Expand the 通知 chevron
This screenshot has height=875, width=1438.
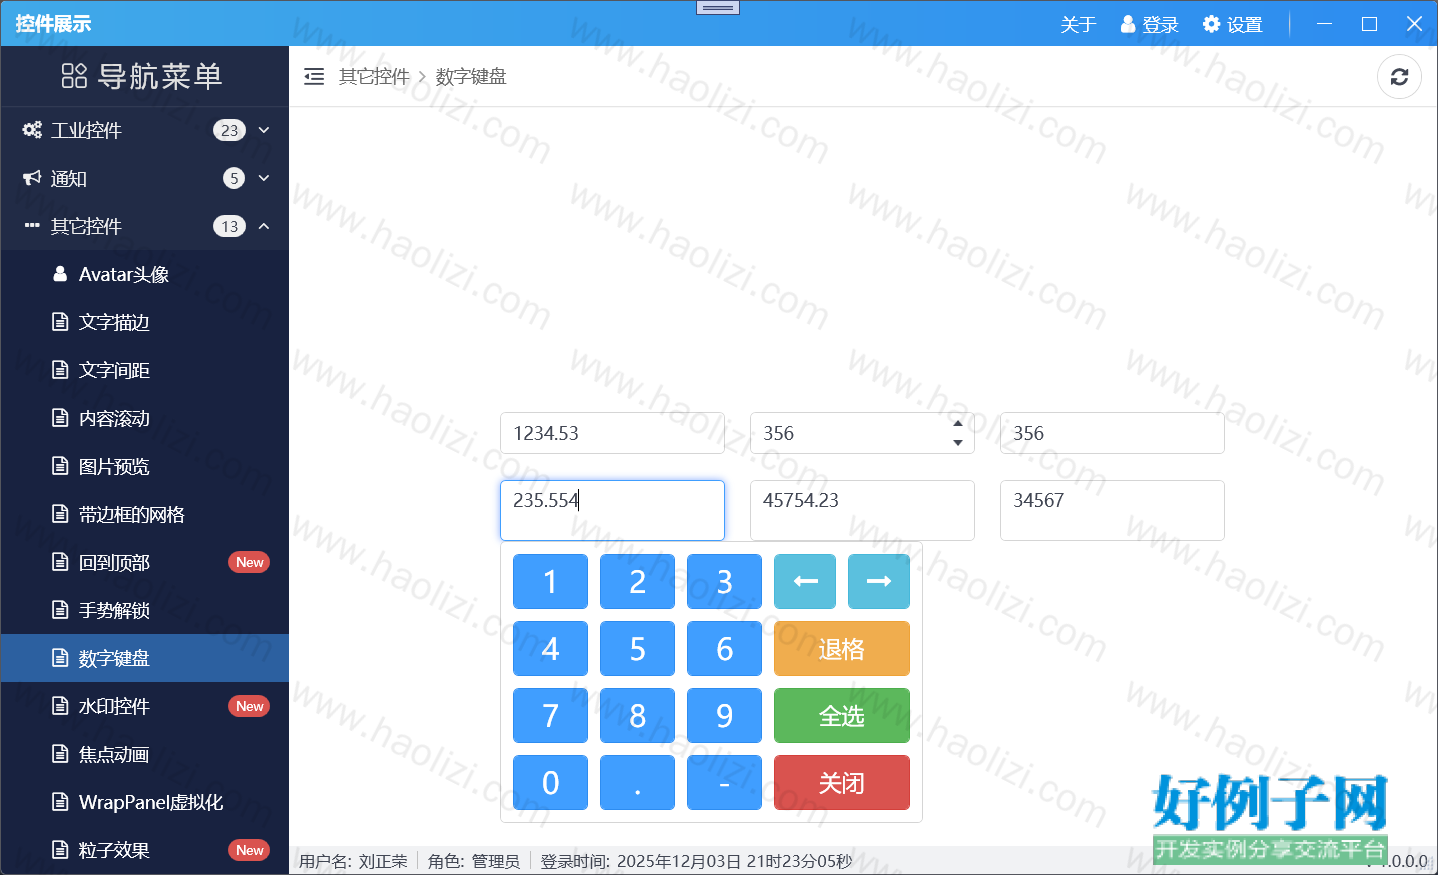point(264,178)
